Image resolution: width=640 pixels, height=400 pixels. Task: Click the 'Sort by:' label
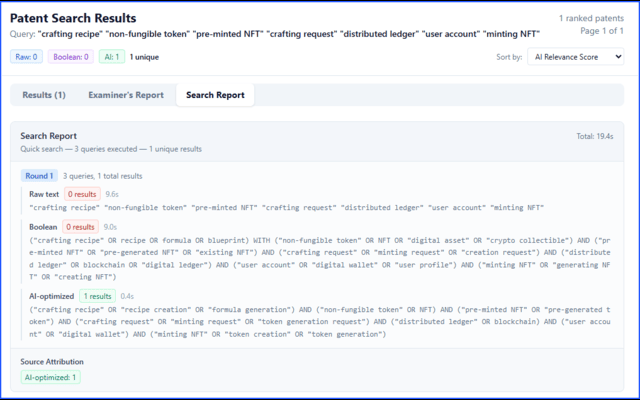point(509,57)
